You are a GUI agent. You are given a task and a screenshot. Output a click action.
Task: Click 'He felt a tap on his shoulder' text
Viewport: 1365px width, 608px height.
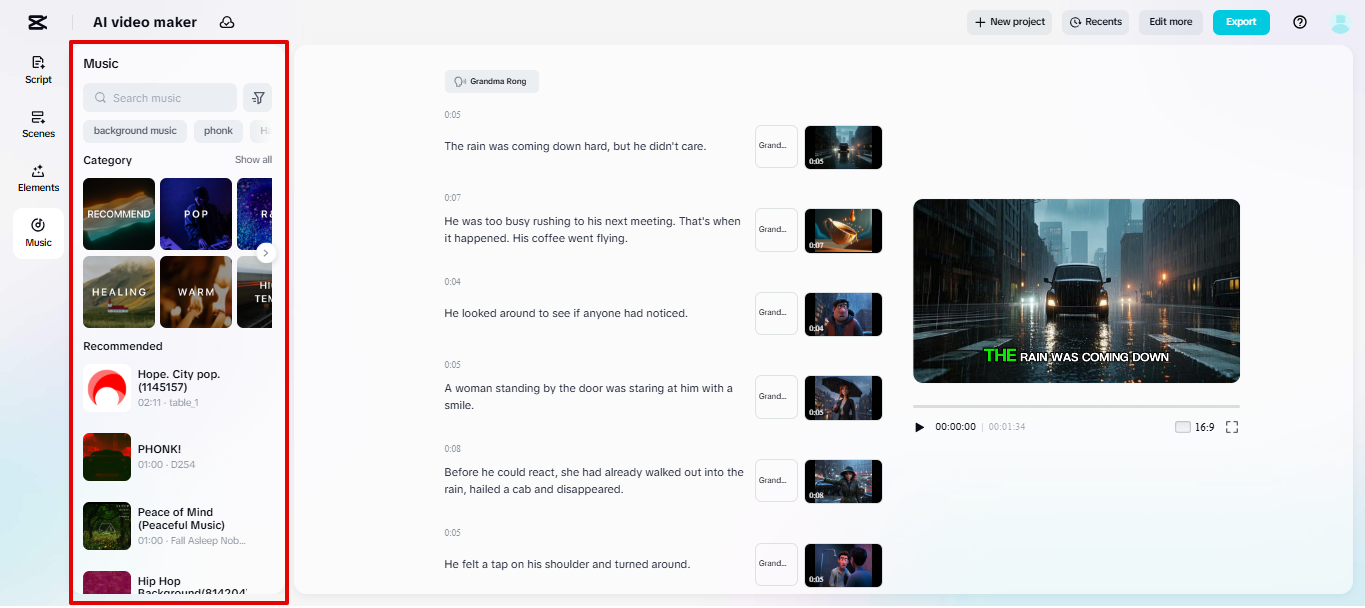pyautogui.click(x=567, y=564)
